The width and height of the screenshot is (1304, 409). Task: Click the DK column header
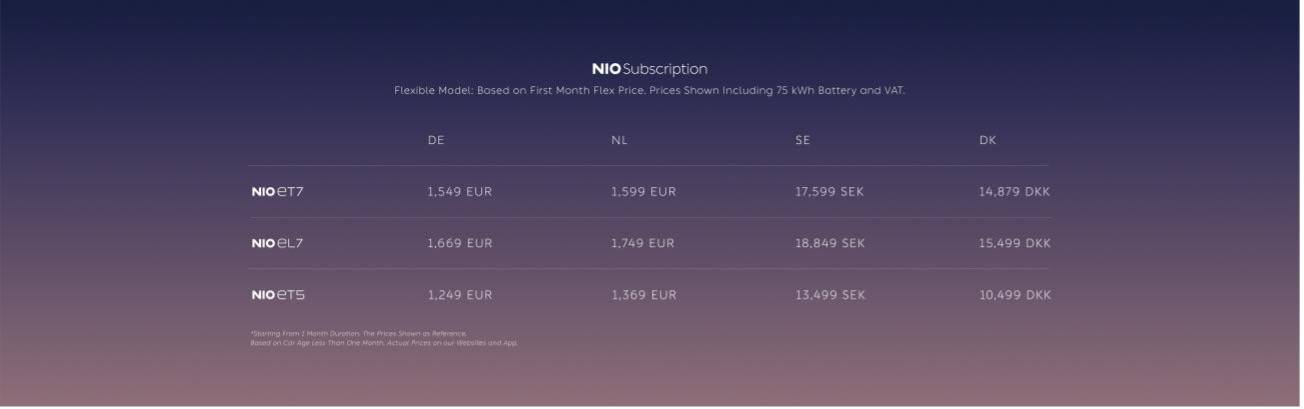coord(987,140)
